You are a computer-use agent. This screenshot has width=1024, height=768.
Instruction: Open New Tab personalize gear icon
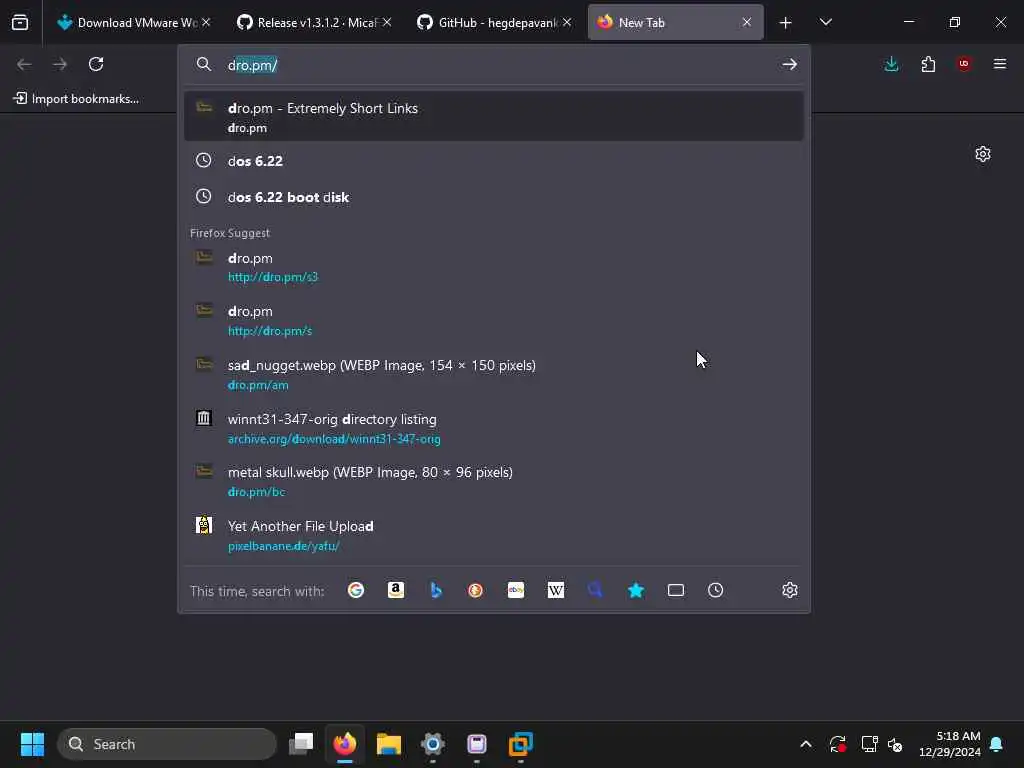click(x=983, y=154)
